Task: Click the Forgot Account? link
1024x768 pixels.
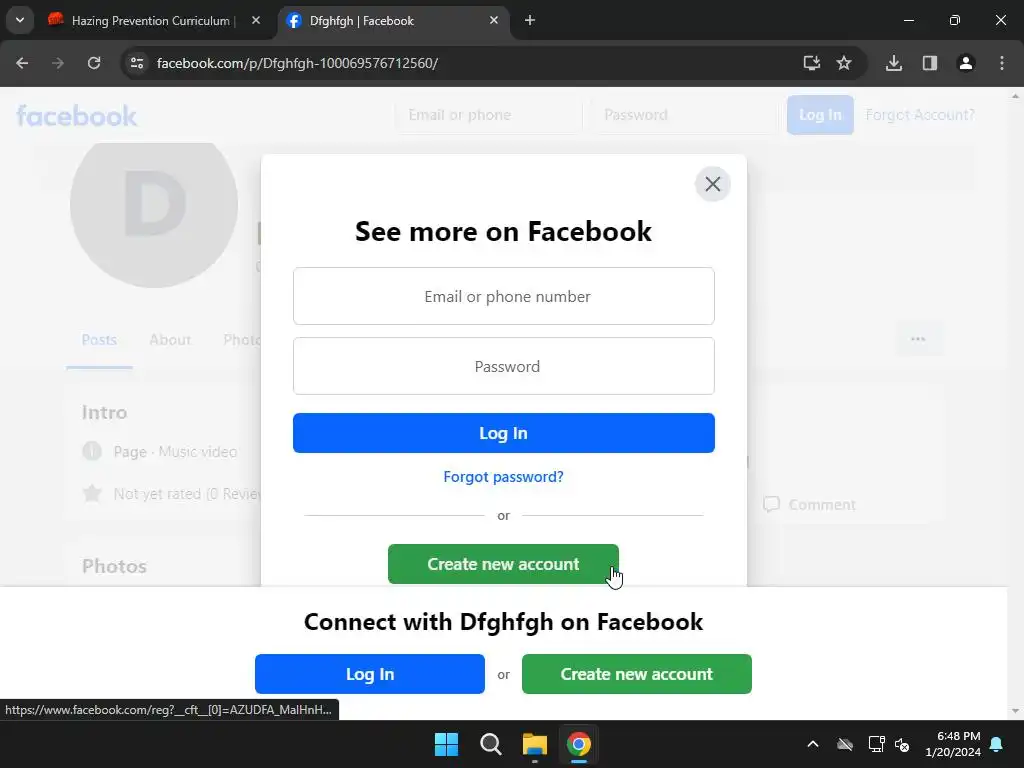Action: [920, 115]
